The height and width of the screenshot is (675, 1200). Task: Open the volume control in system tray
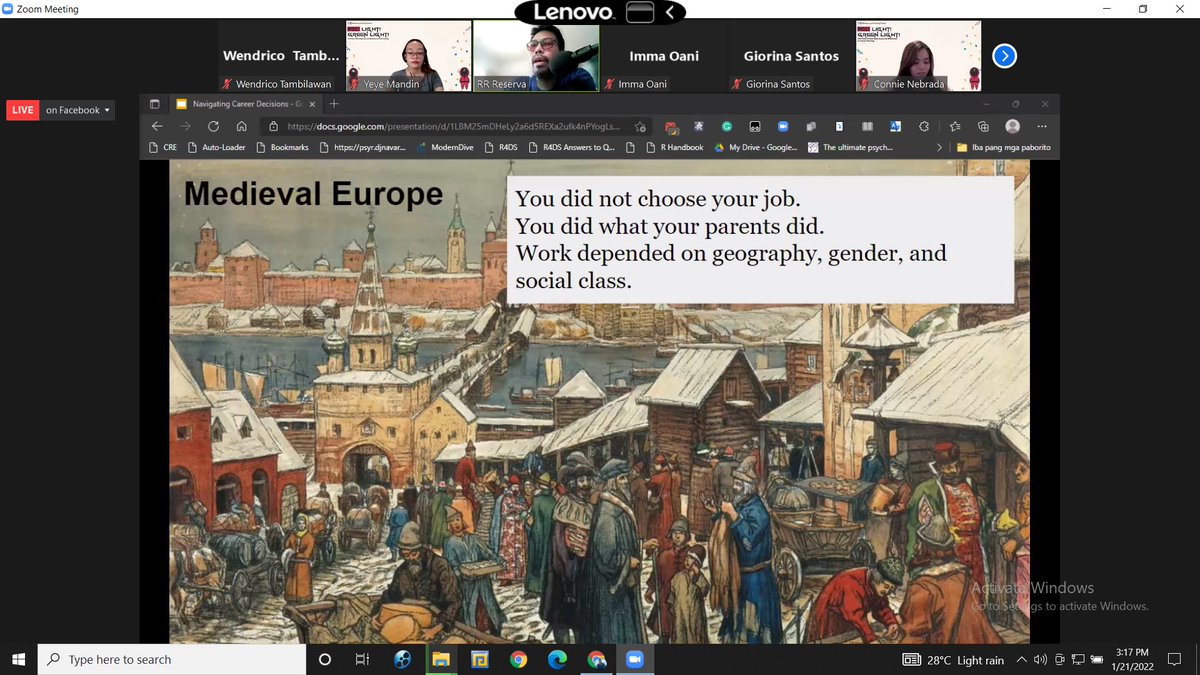point(1041,660)
